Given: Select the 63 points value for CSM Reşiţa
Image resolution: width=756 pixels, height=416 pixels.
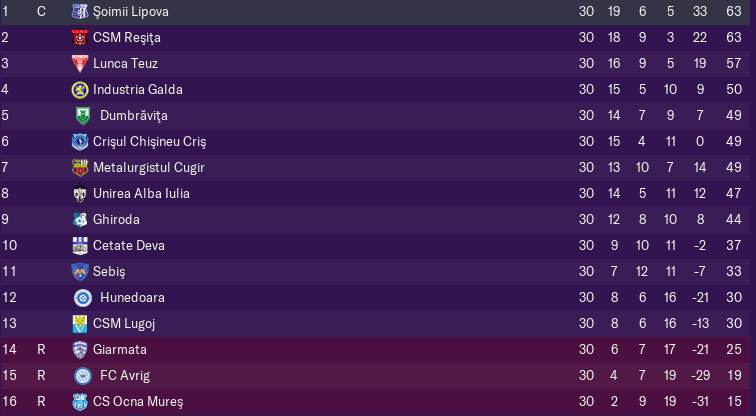Looking at the screenshot, I should [734, 38].
